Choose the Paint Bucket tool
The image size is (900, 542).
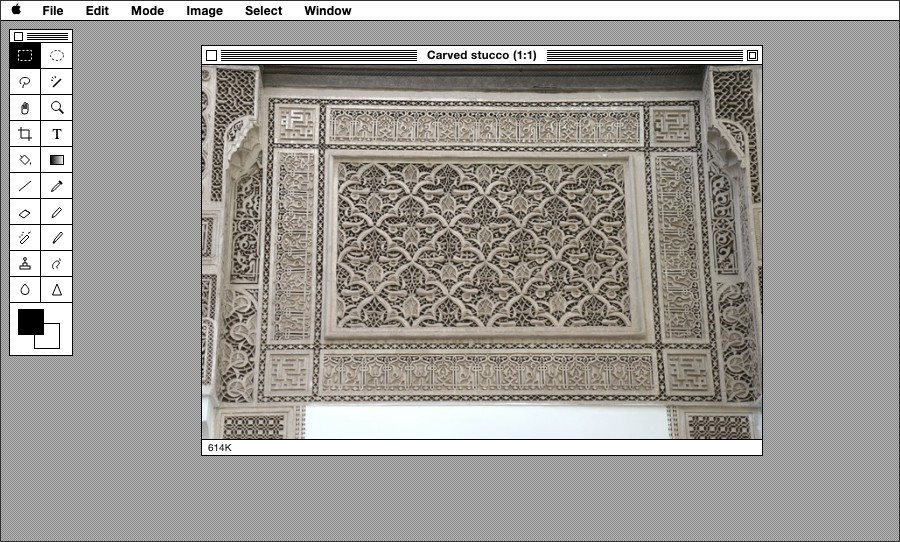25,160
